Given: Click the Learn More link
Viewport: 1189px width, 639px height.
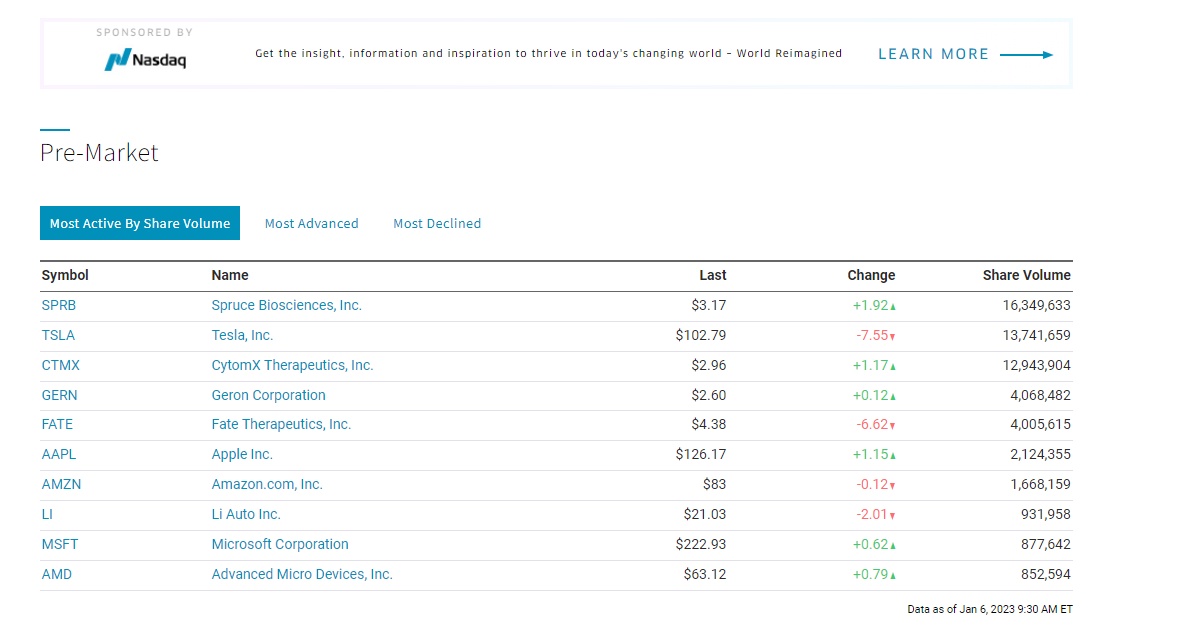Looking at the screenshot, I should [x=933, y=55].
